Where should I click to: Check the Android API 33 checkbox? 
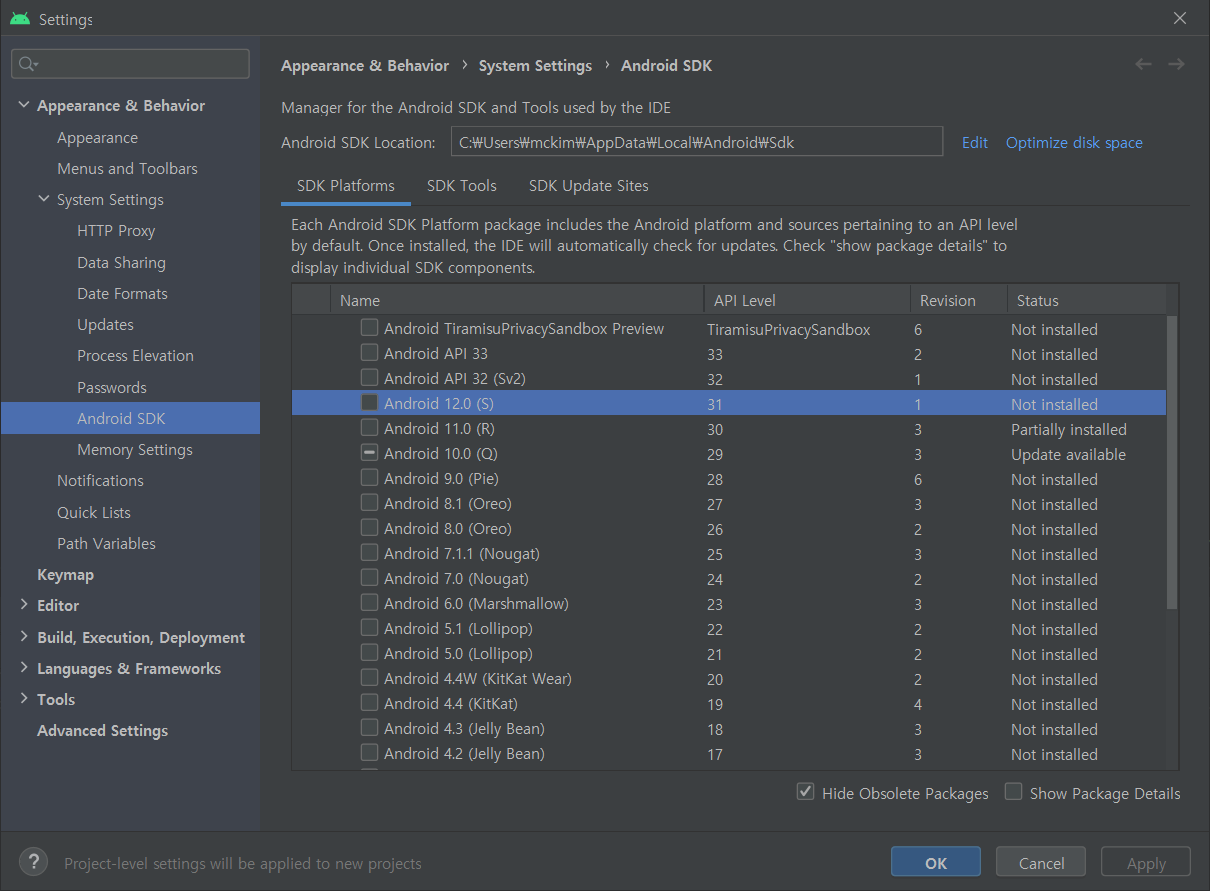tap(370, 352)
